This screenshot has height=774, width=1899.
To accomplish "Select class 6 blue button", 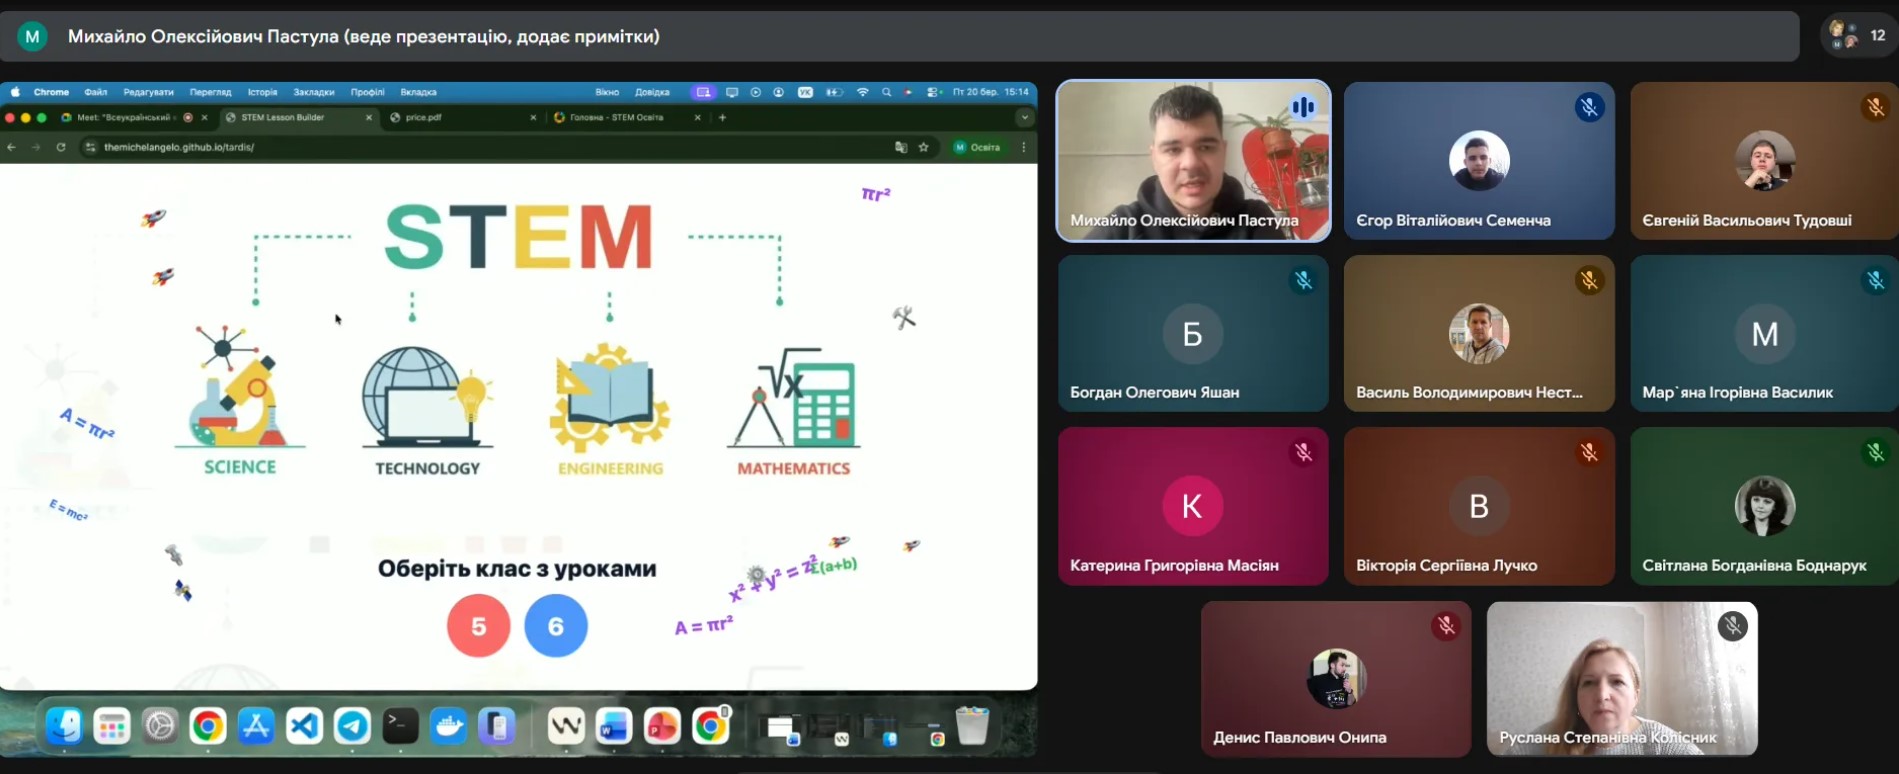I will 556,626.
